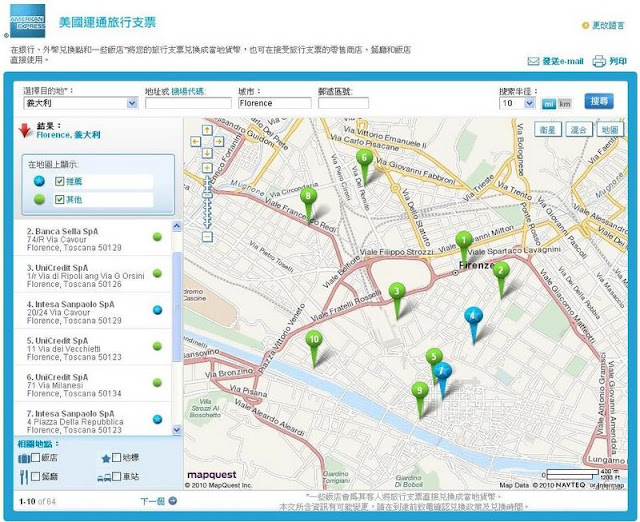Click the postal code input field
640x522 pixels.
point(344,103)
